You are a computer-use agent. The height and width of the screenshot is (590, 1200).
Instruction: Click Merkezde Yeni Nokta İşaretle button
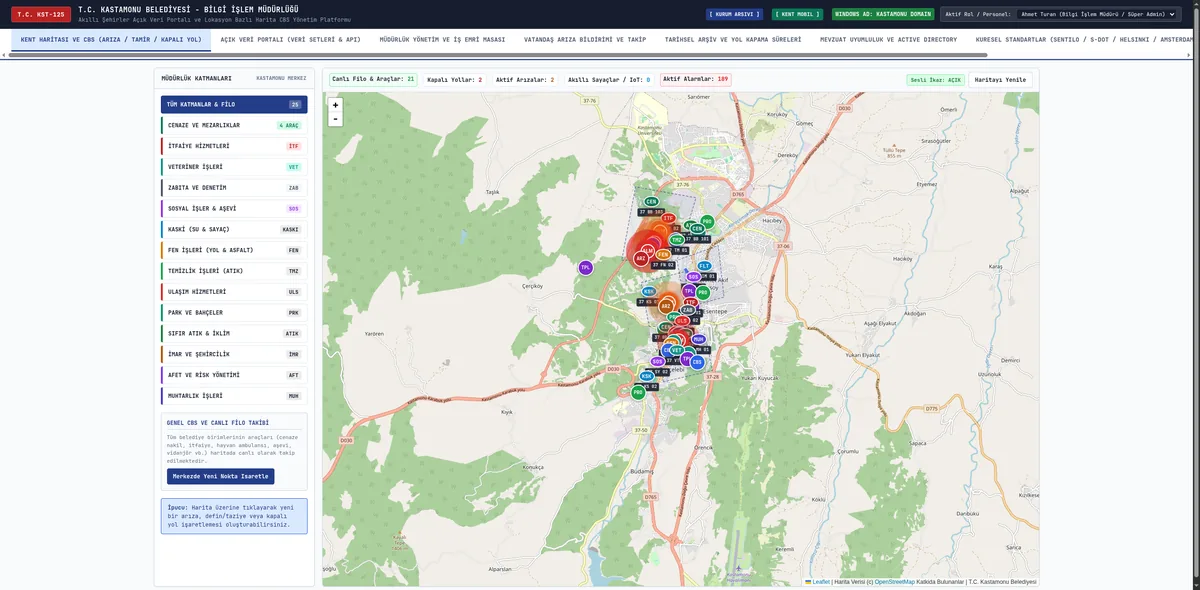220,476
